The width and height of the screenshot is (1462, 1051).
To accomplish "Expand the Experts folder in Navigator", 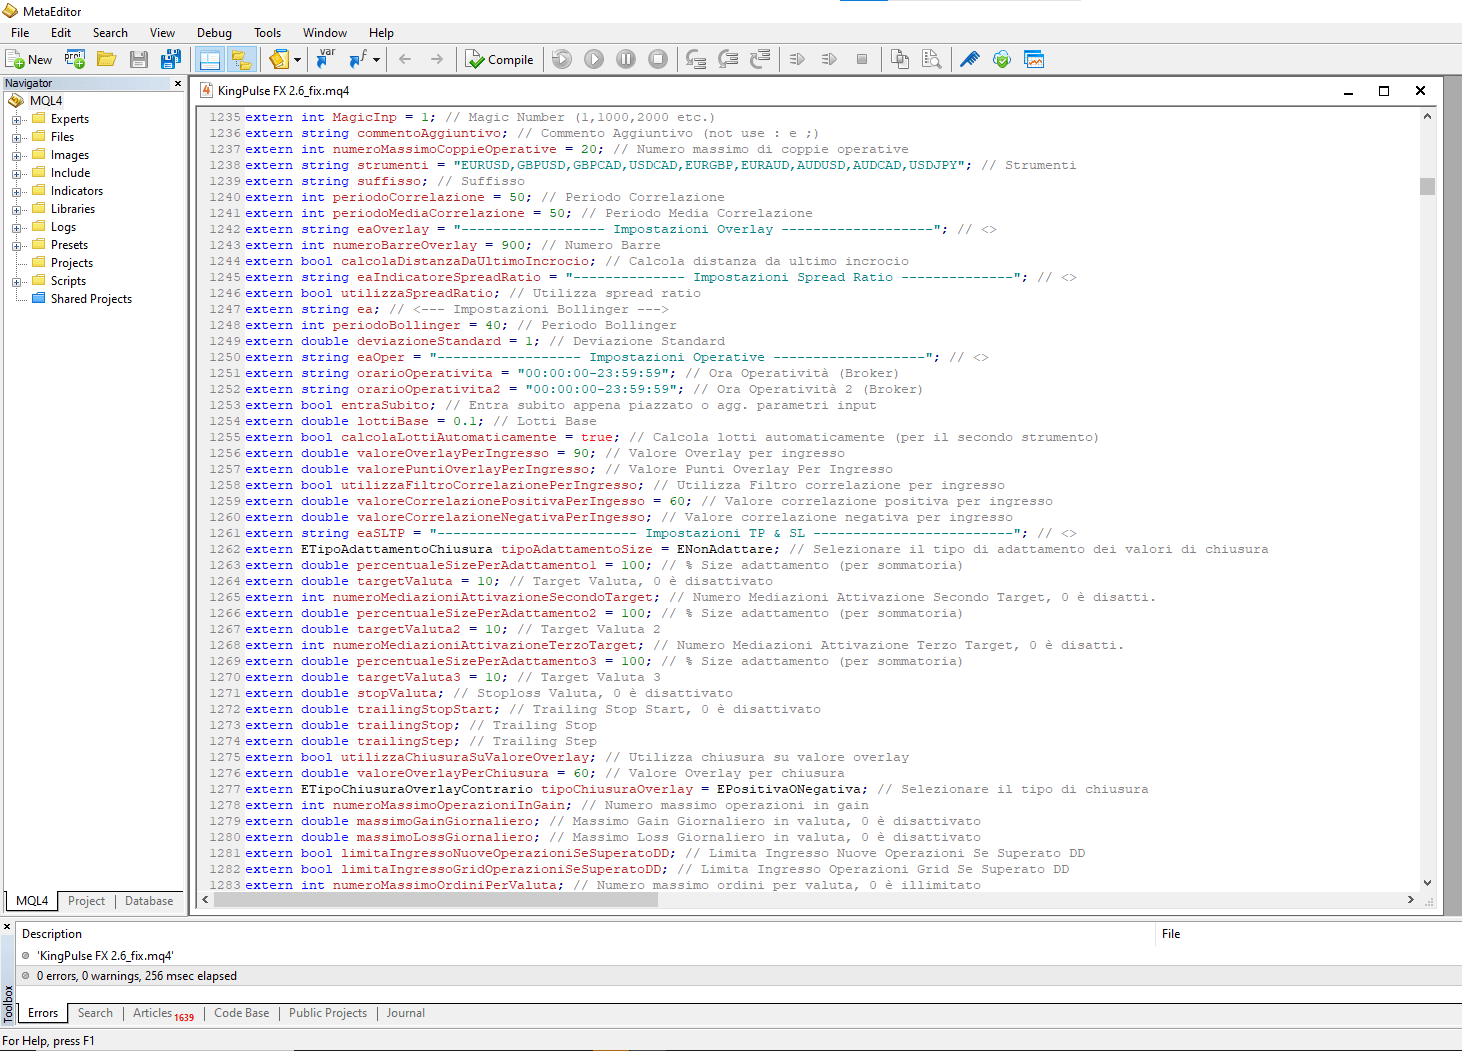I will (x=16, y=120).
